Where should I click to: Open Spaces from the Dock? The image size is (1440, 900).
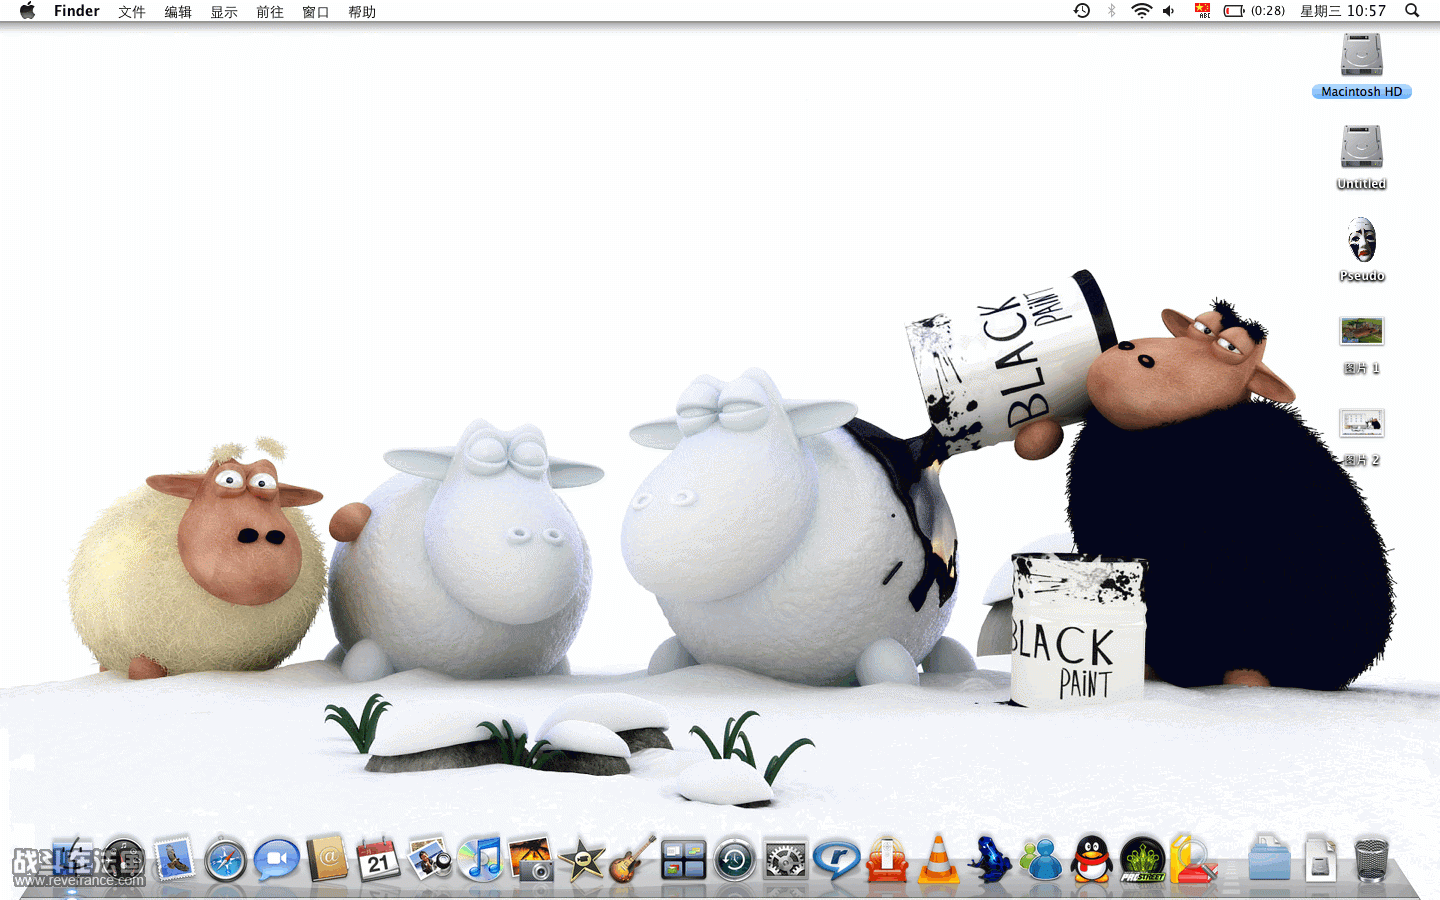[684, 860]
